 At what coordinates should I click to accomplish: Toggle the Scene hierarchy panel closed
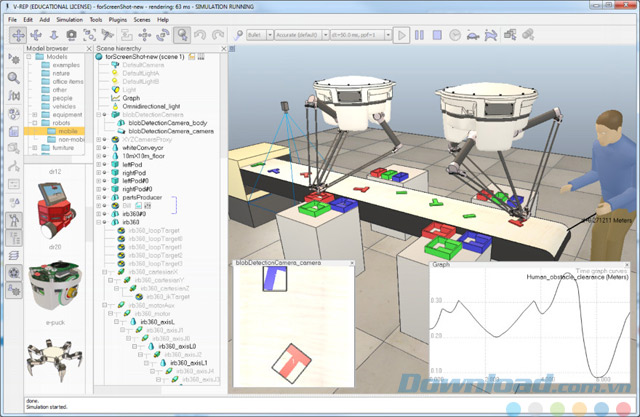(x=226, y=49)
